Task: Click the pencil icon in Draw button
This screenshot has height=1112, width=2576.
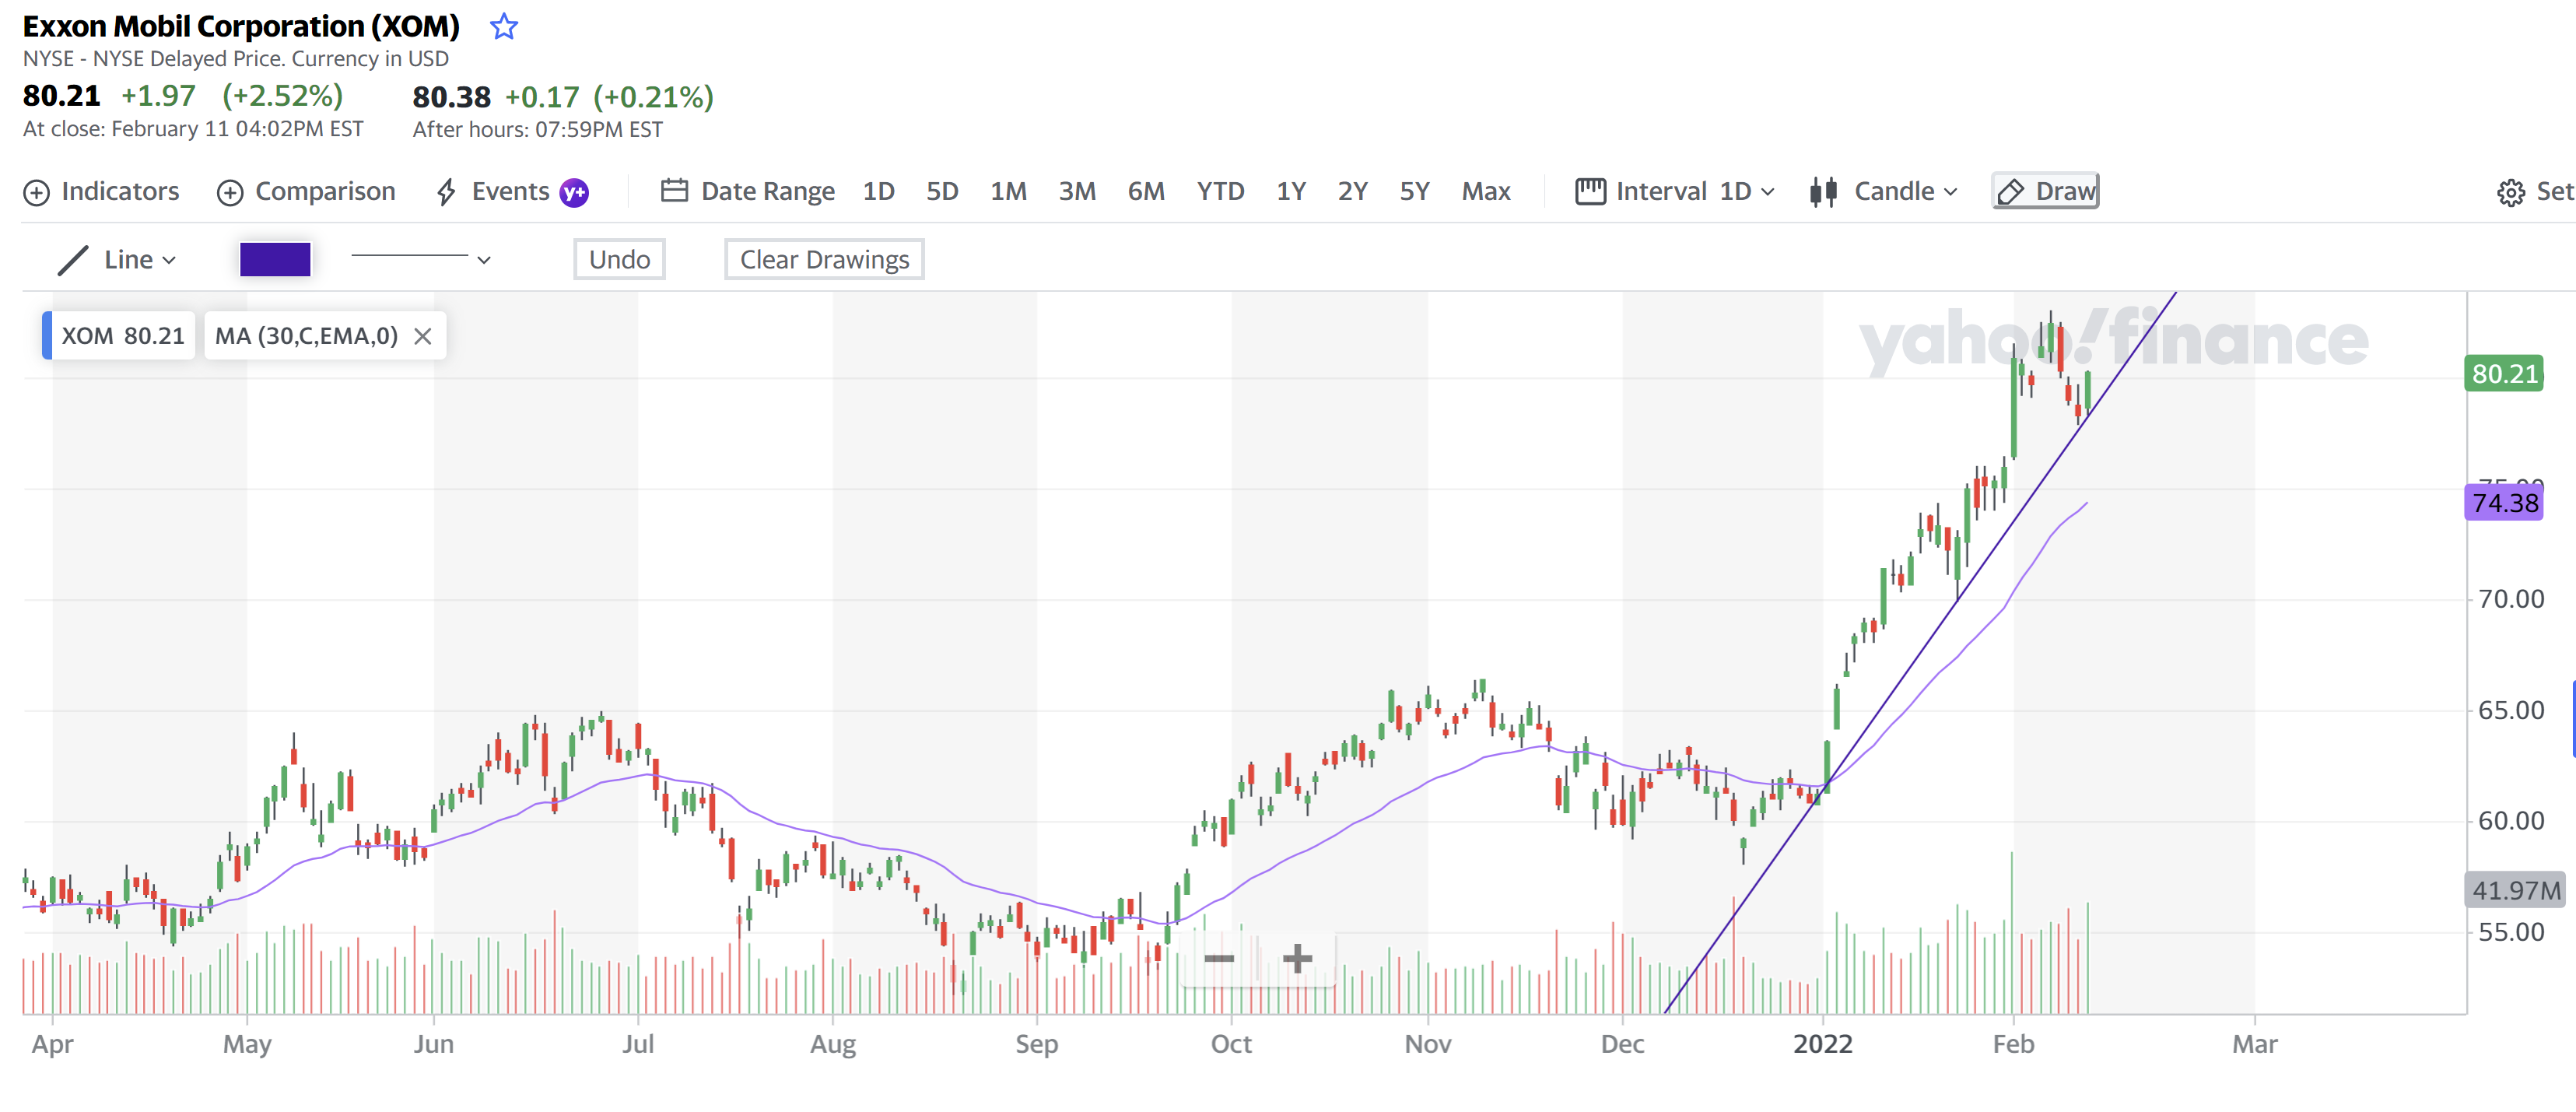Action: pyautogui.click(x=2010, y=192)
